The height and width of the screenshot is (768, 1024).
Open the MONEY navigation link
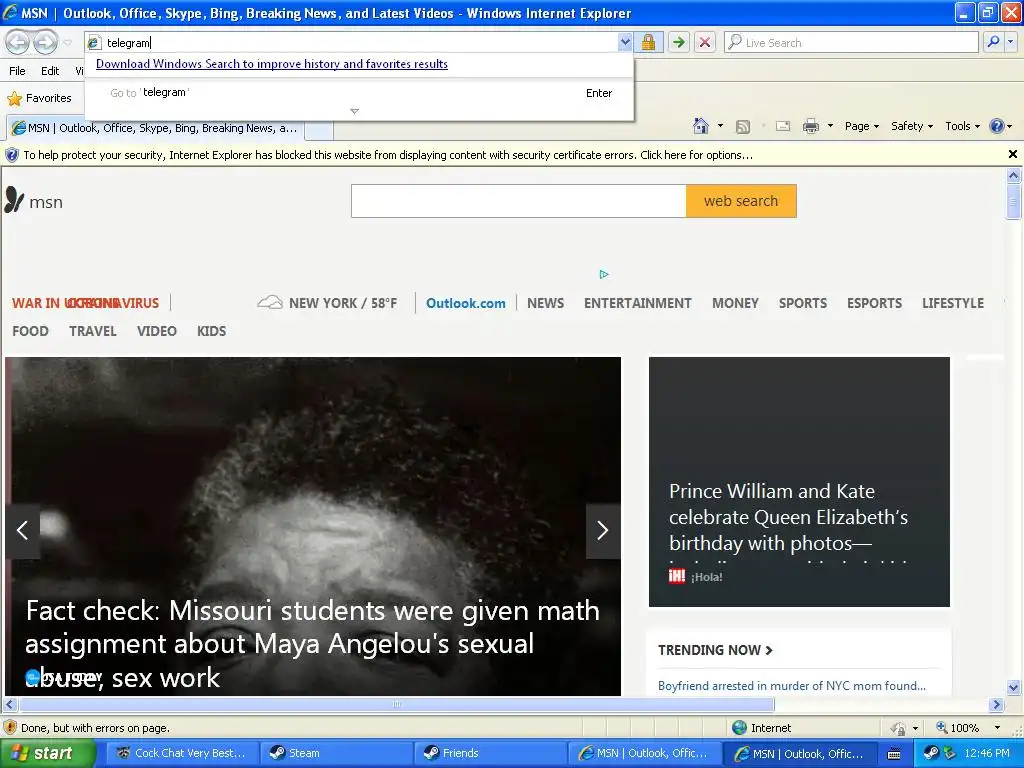(x=735, y=303)
